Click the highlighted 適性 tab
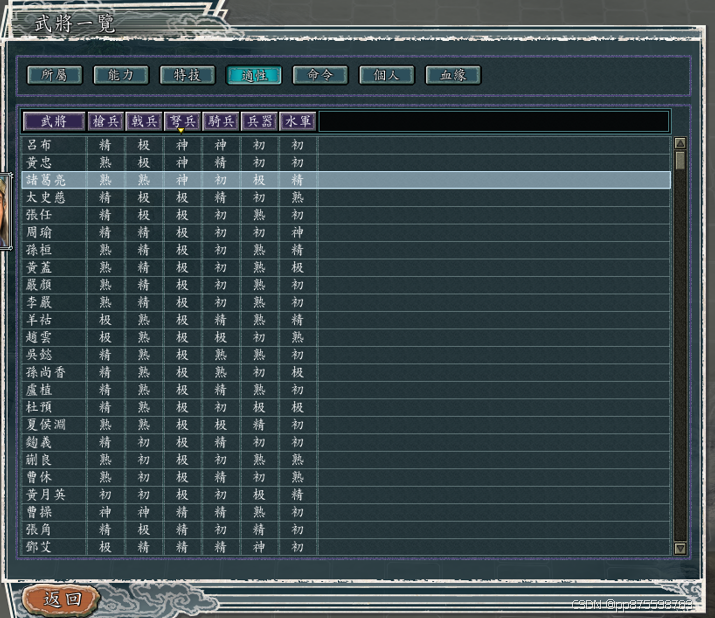The height and width of the screenshot is (618, 715). [254, 75]
